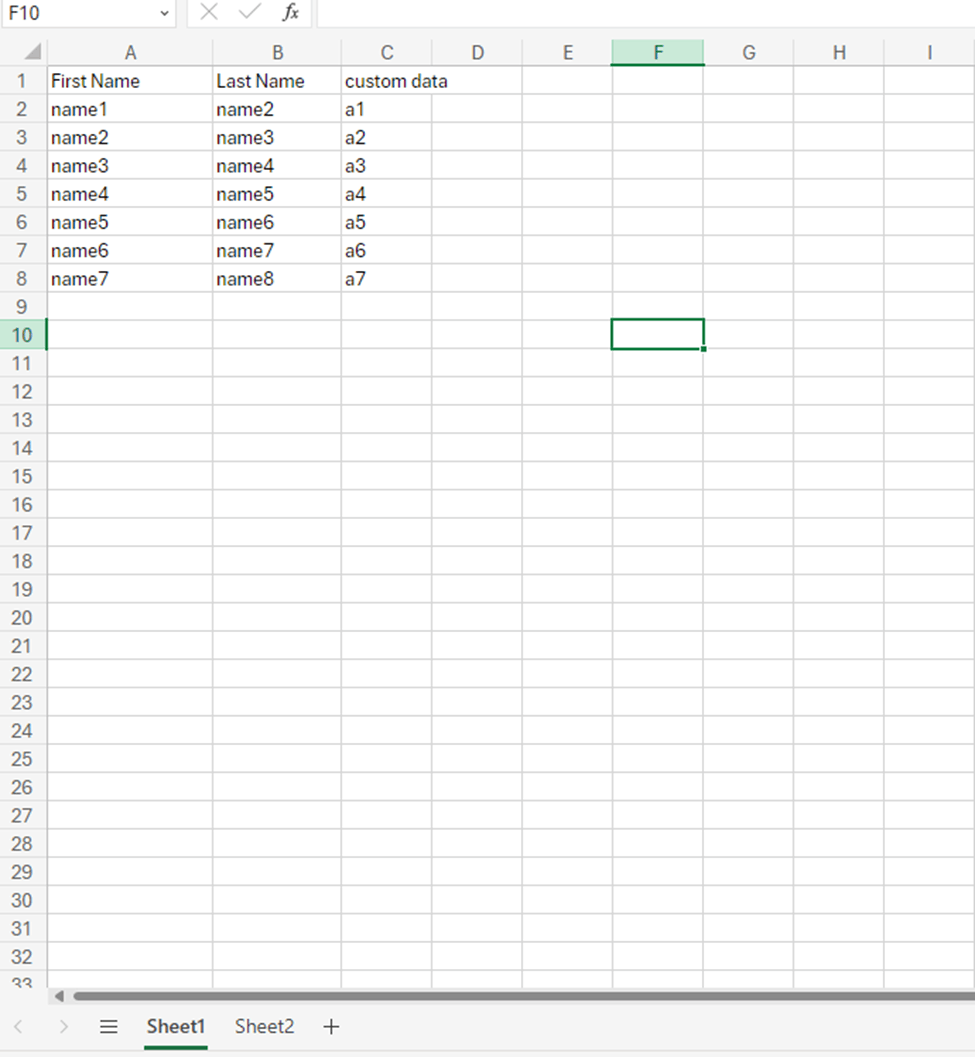The width and height of the screenshot is (975, 1057).
Task: Select cell B3 containing name3
Action: [277, 138]
